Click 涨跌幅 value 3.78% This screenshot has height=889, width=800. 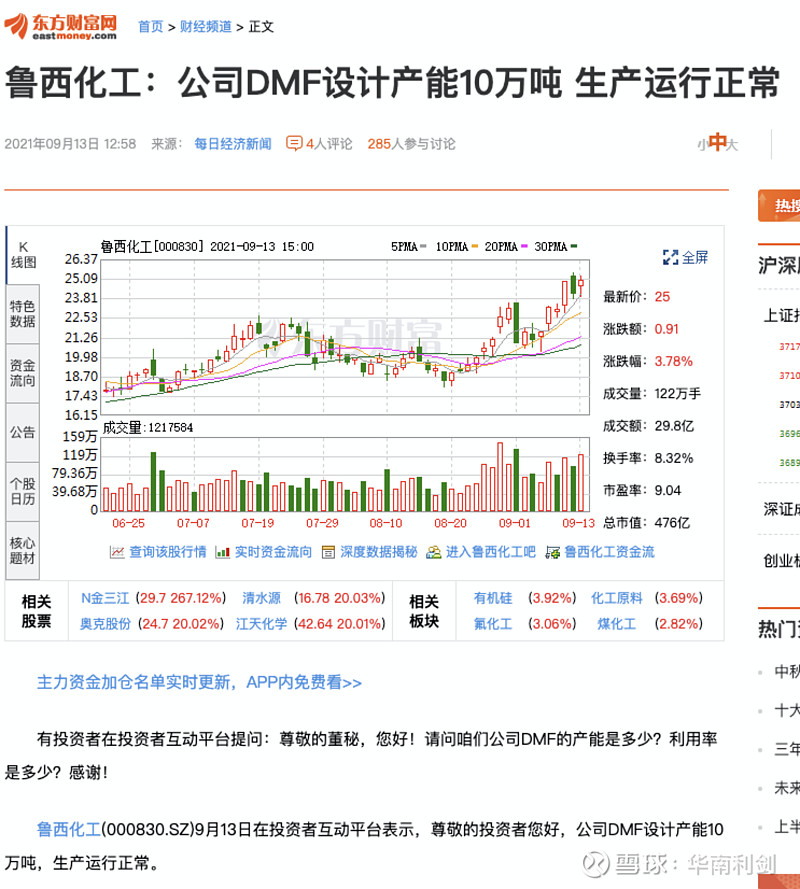(x=674, y=361)
